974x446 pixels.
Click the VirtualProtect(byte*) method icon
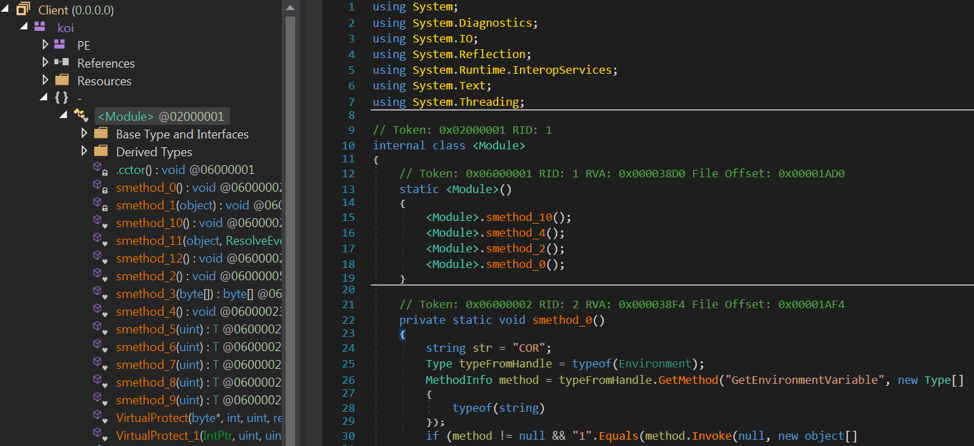(x=100, y=417)
